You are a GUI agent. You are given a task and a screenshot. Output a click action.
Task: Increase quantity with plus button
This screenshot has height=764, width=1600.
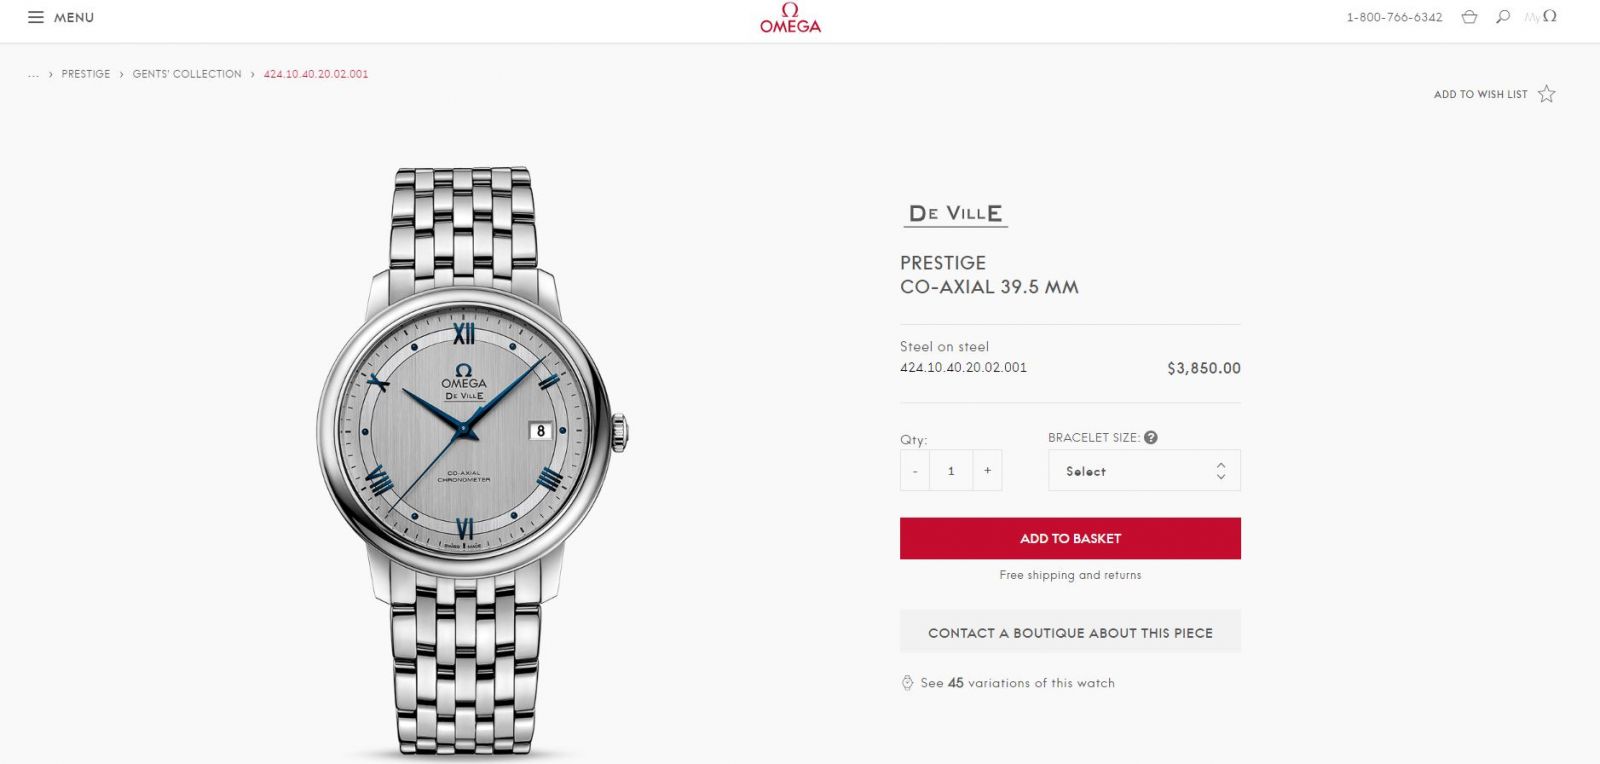point(987,471)
